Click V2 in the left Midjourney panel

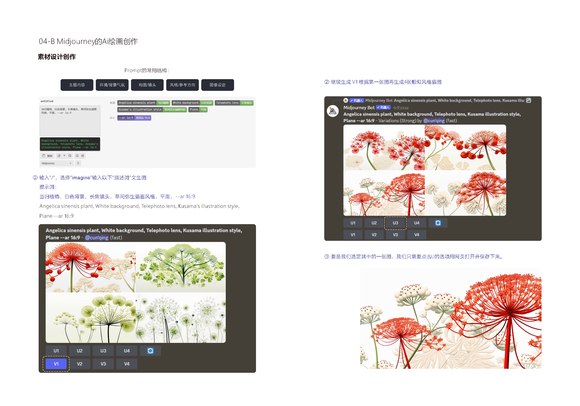point(80,364)
